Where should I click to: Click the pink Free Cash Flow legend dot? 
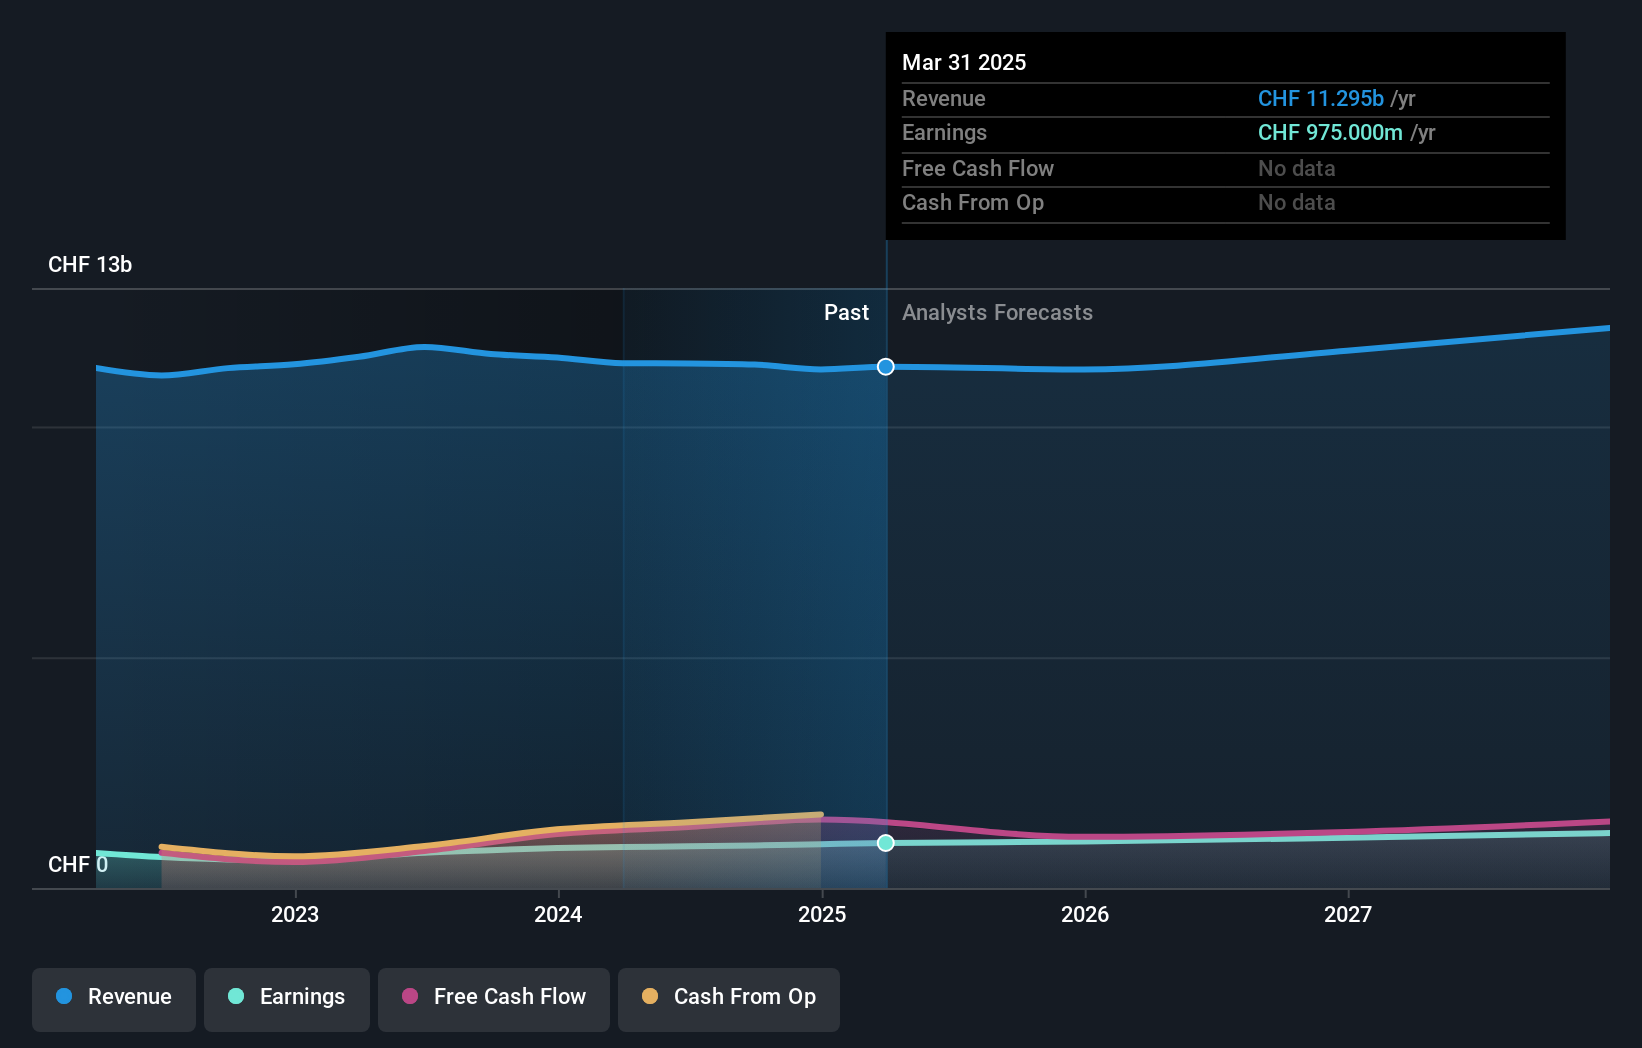410,997
